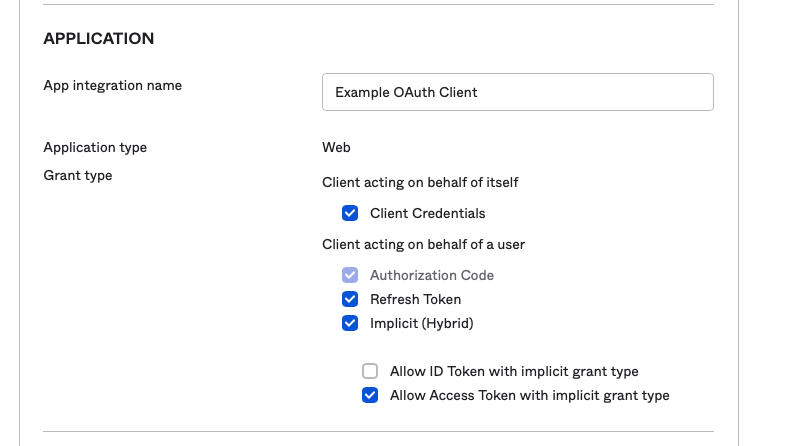Click 'Allow Access Token with implicit grant type' label
Viewport: 785px width, 446px height.
pos(530,395)
